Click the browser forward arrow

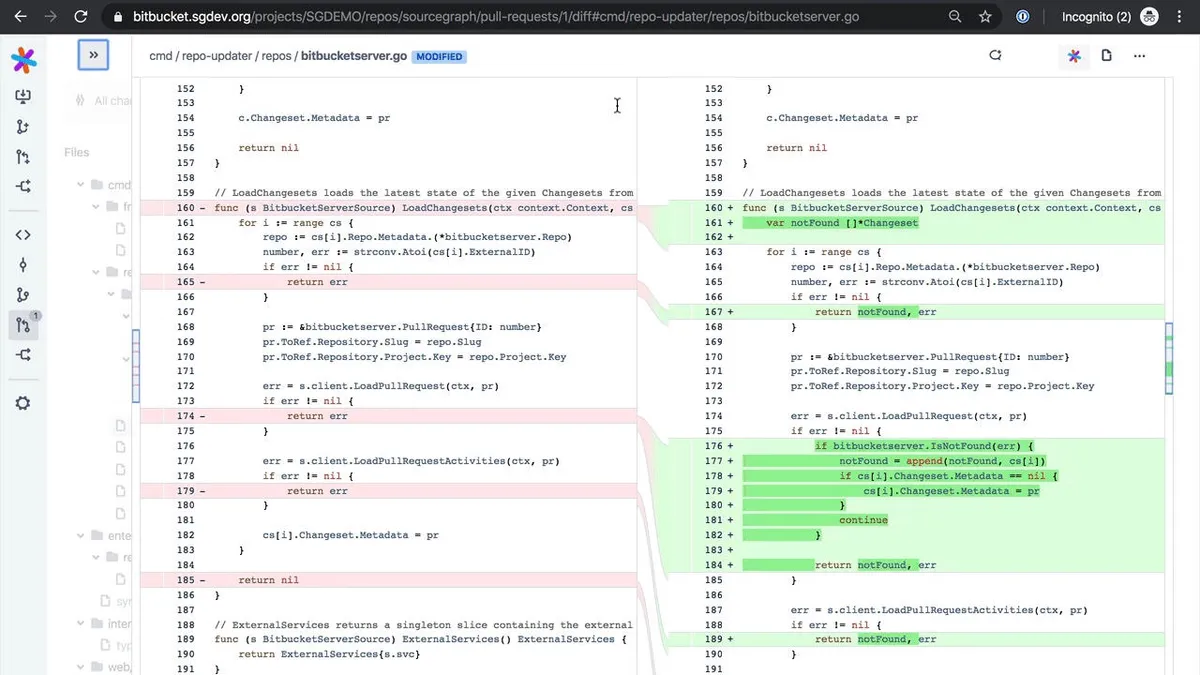coord(50,17)
